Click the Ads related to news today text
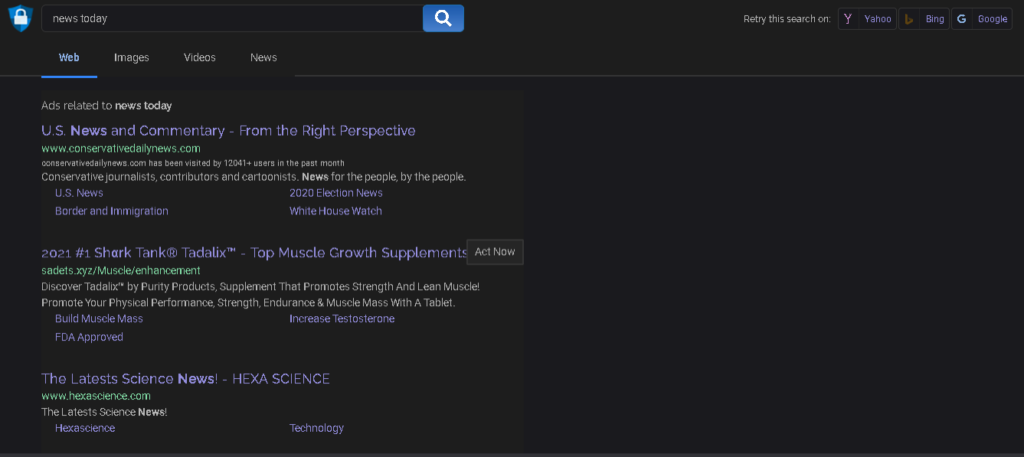The height and width of the screenshot is (457, 1024). (106, 105)
